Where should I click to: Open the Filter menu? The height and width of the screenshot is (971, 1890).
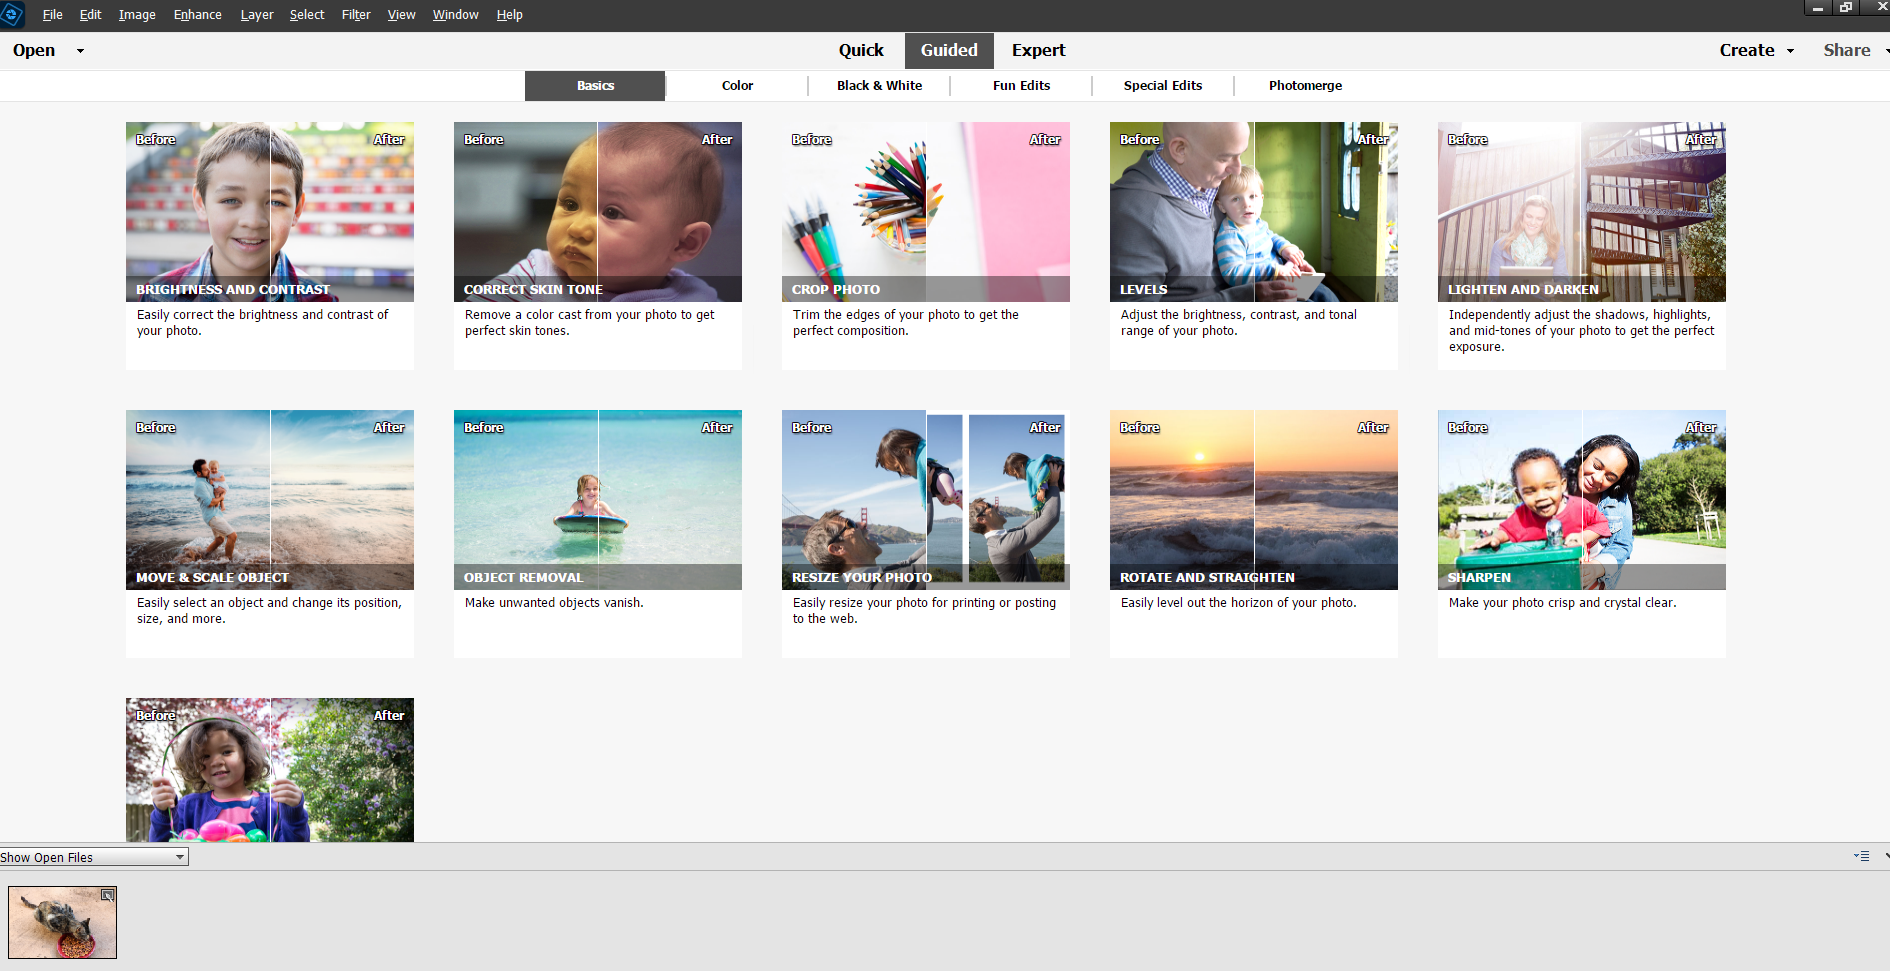click(355, 14)
